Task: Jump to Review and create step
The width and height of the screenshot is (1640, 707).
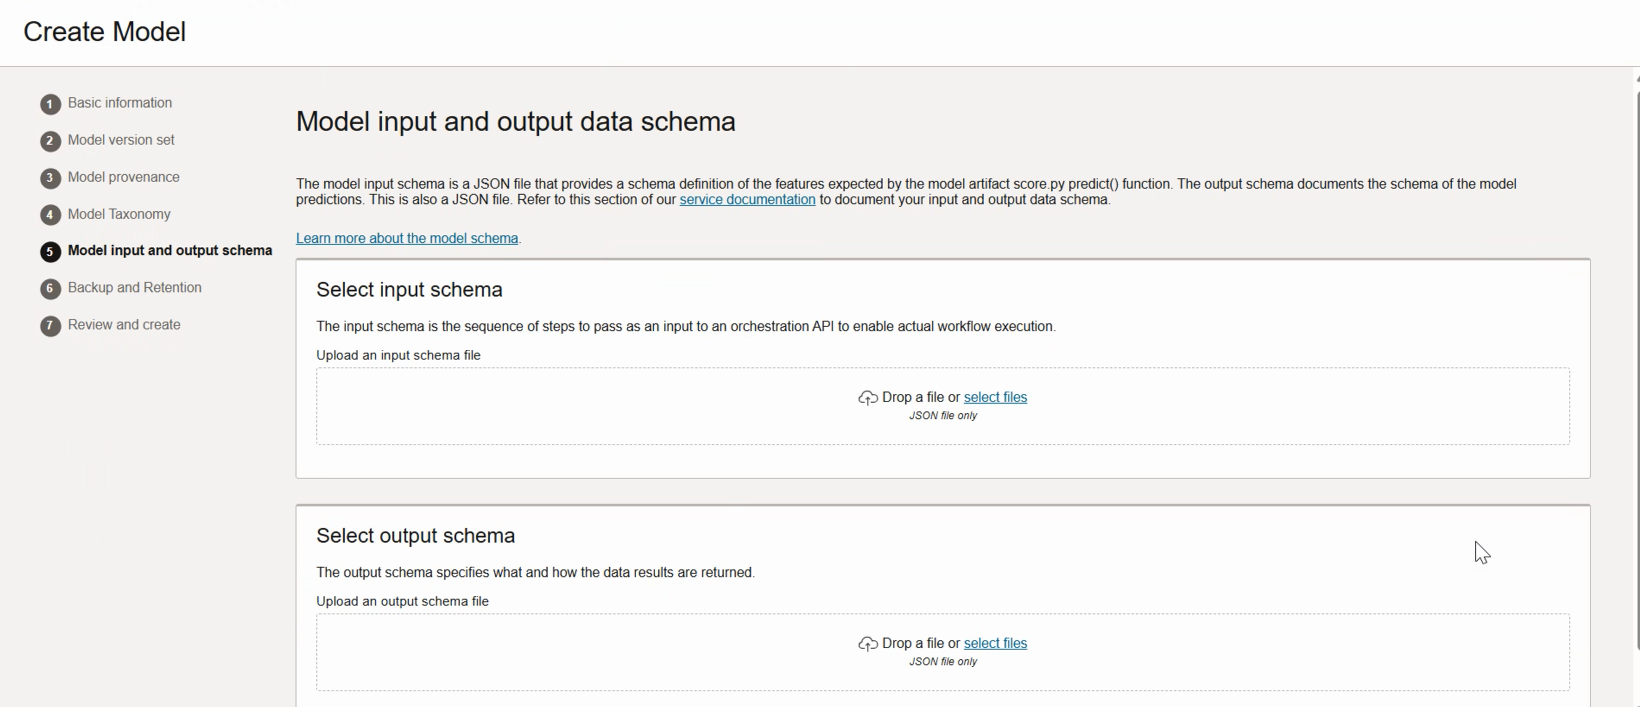Action: tap(124, 325)
